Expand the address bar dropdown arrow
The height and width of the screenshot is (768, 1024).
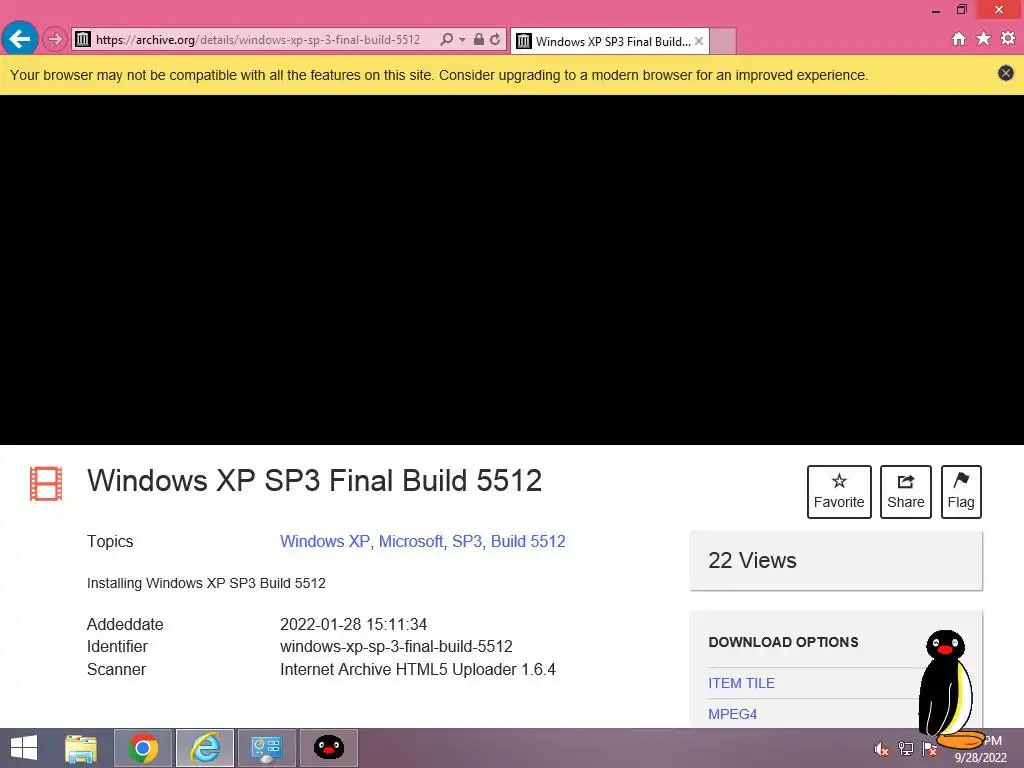pos(462,40)
